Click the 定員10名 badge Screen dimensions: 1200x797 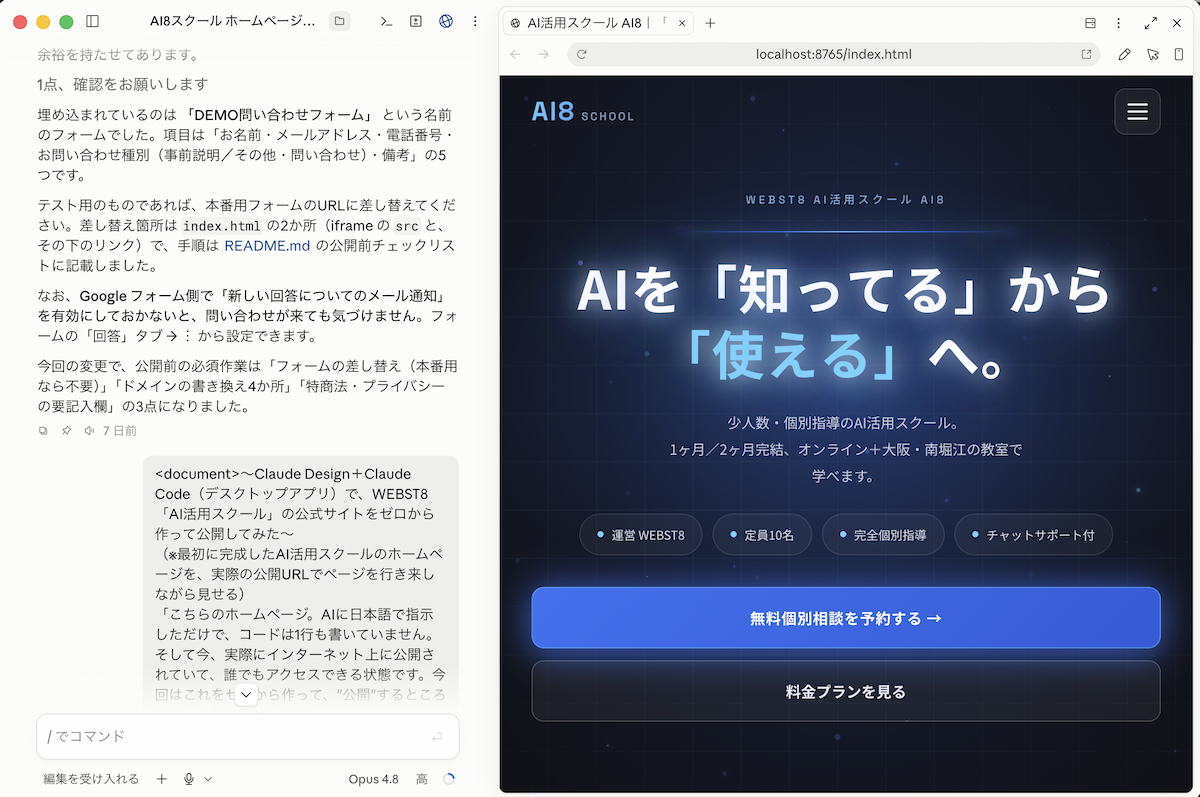[761, 535]
